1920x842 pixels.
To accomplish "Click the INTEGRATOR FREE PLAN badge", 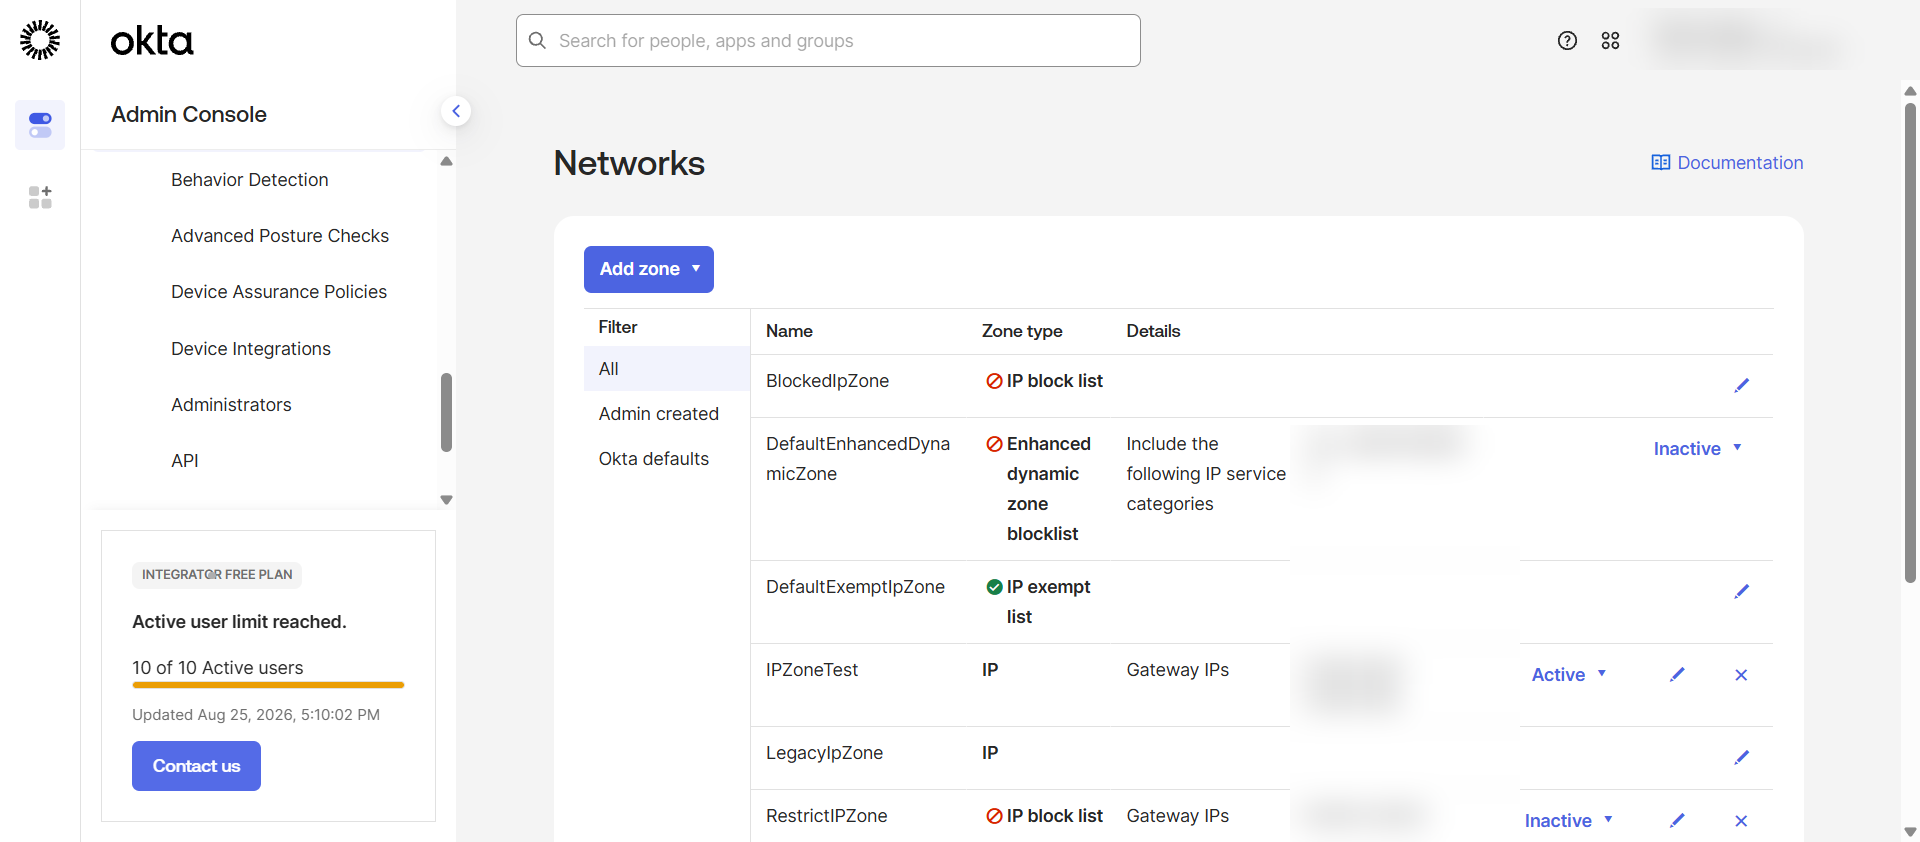I will (x=217, y=575).
